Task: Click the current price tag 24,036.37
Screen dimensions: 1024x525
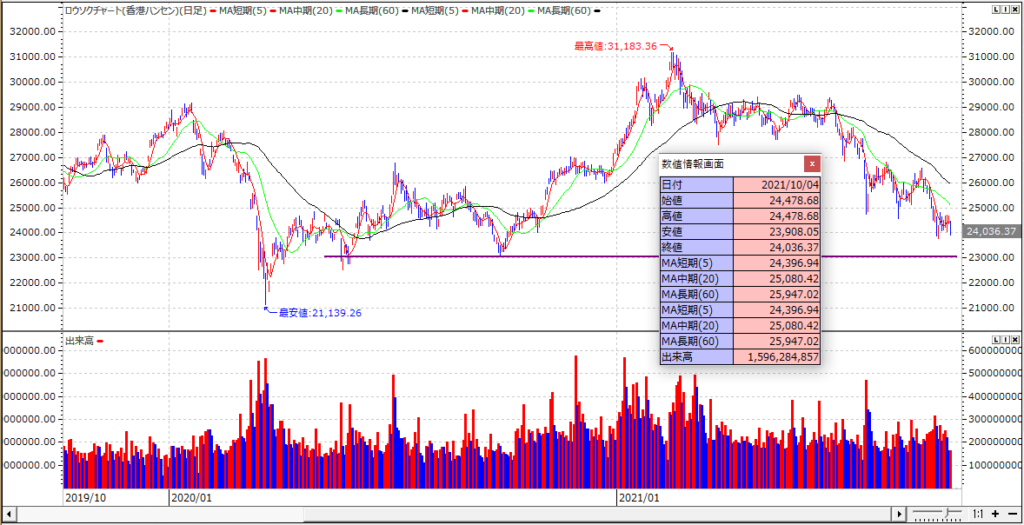Action: pyautogui.click(x=992, y=231)
